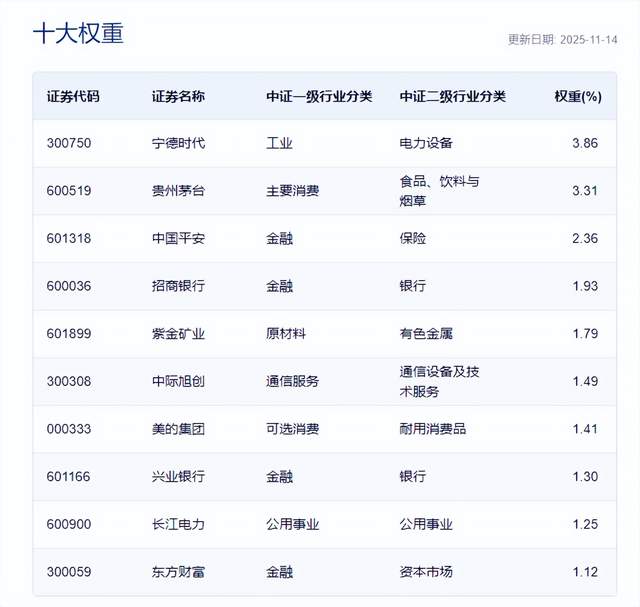Click the name 东方财富
The width and height of the screenshot is (640, 607).
(x=178, y=572)
